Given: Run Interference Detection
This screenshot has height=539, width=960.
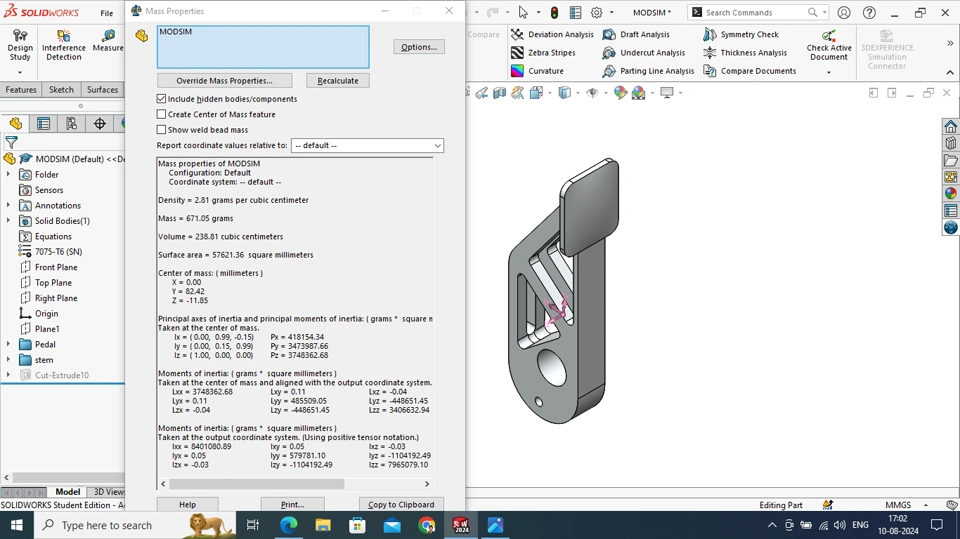Looking at the screenshot, I should [64, 45].
